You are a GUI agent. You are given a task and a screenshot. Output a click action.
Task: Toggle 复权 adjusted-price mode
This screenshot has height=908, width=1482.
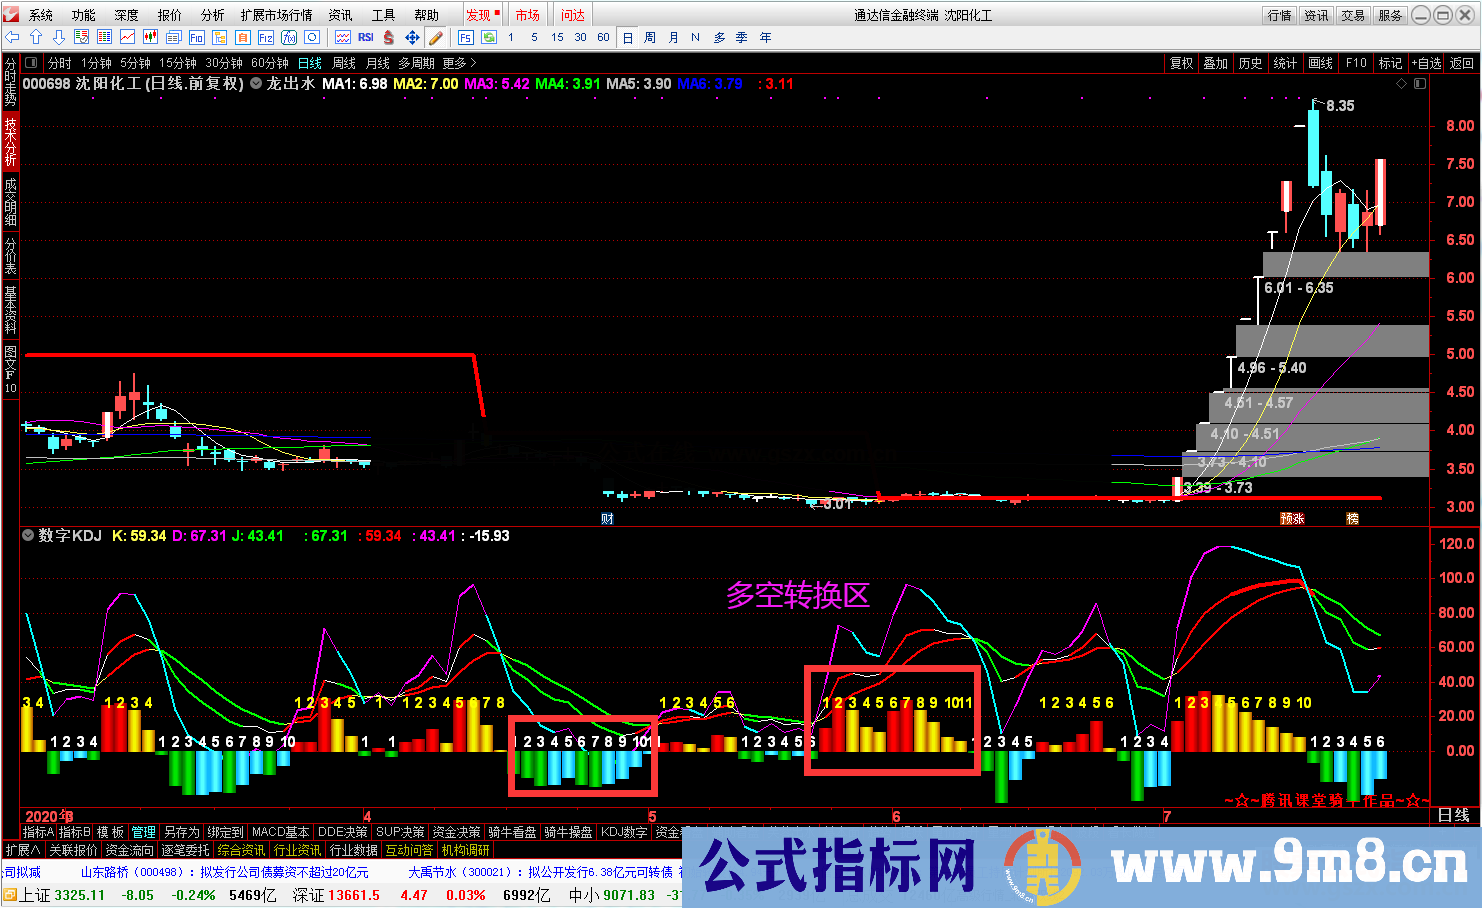coord(1181,62)
